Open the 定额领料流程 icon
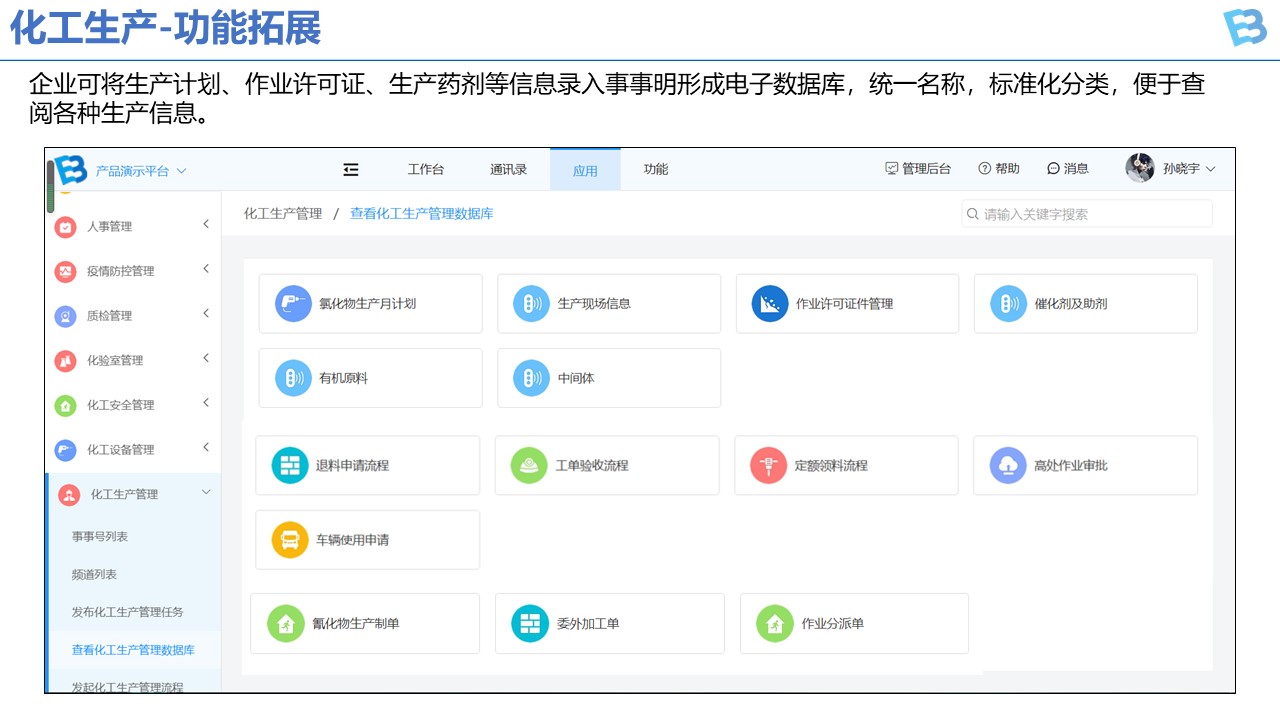Screen dimensions: 1280x720 (768, 465)
